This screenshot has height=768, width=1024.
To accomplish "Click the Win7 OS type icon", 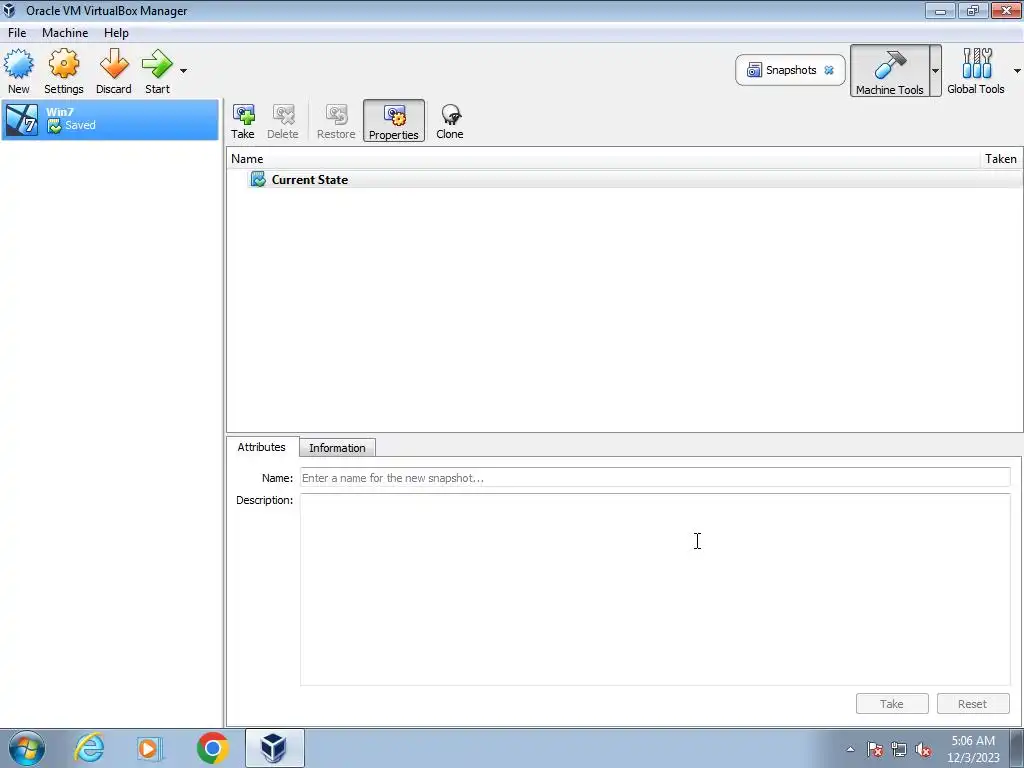I will tap(22, 120).
